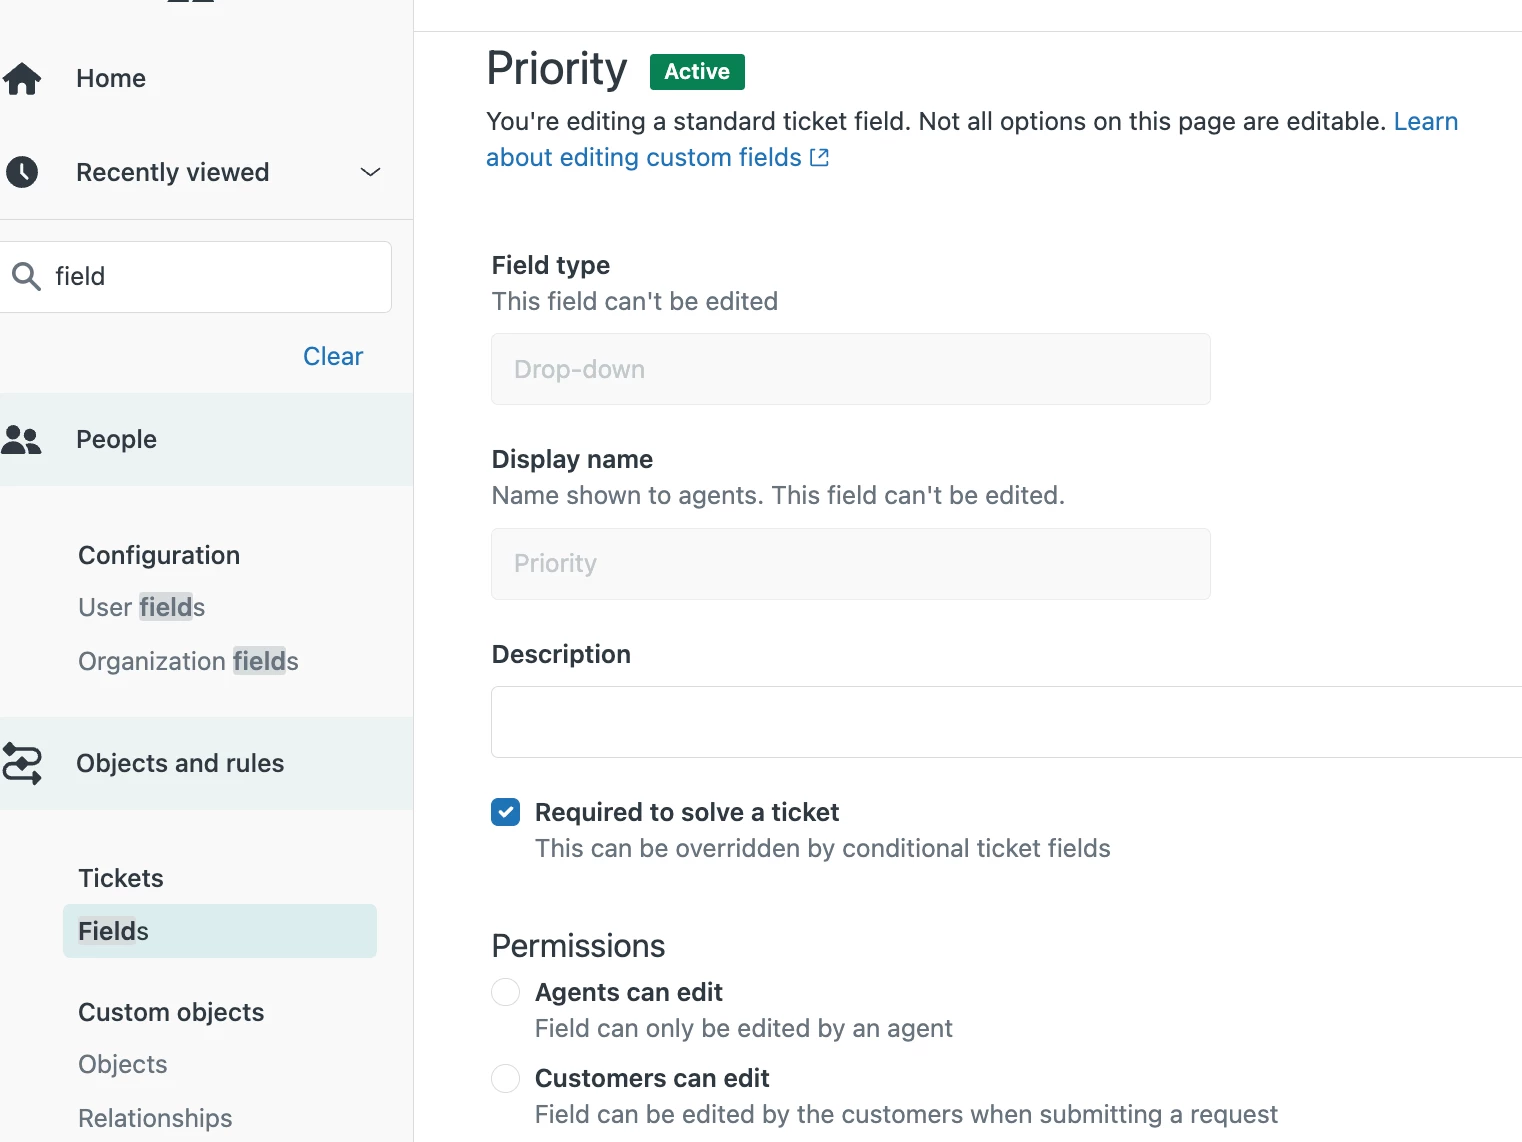Click the Recently viewed clock icon
This screenshot has width=1522, height=1142.
click(22, 172)
